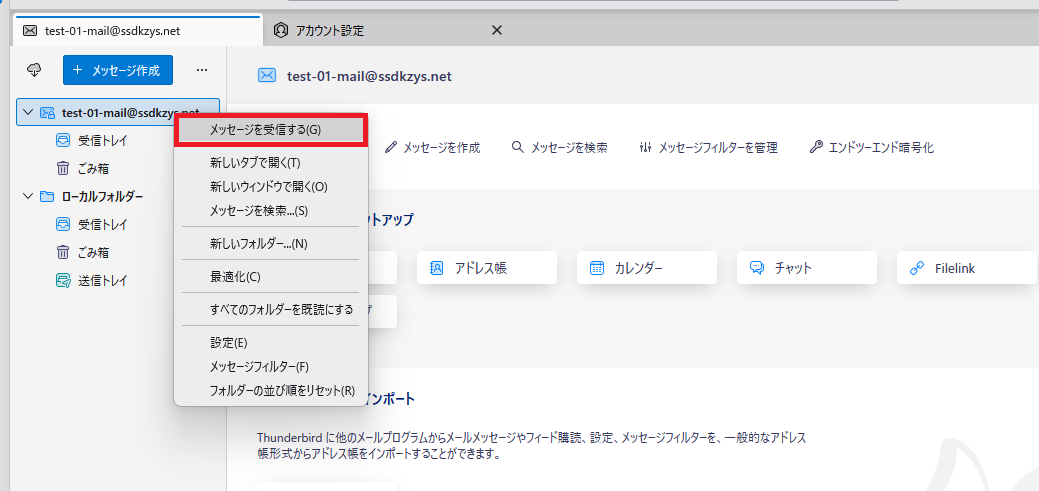Click the Local Folders outbox icon
This screenshot has height=491, width=1039.
click(62, 280)
